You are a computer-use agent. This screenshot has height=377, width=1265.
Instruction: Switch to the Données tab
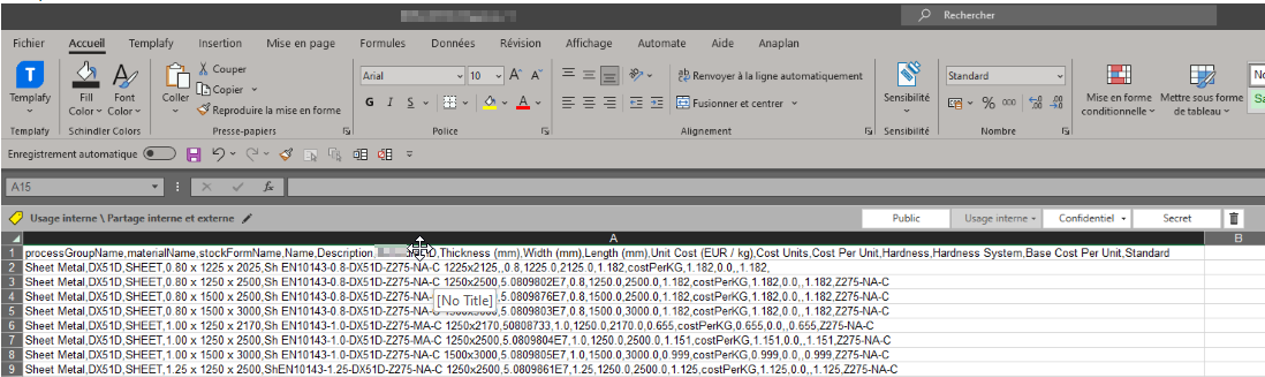coord(453,43)
